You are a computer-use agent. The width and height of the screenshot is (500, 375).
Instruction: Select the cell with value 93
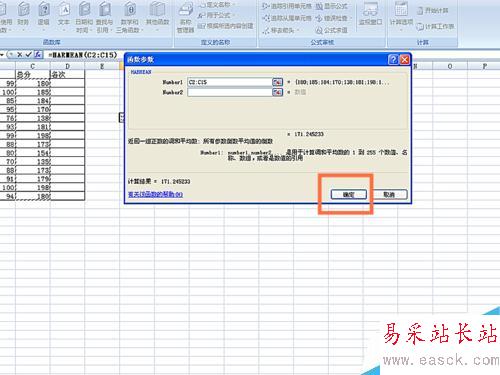click(8, 127)
